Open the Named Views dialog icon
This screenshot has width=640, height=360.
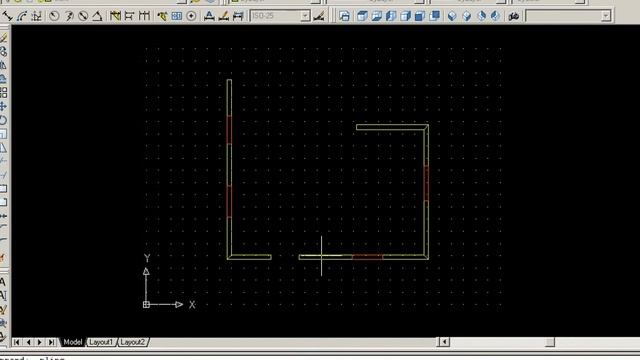pos(344,16)
